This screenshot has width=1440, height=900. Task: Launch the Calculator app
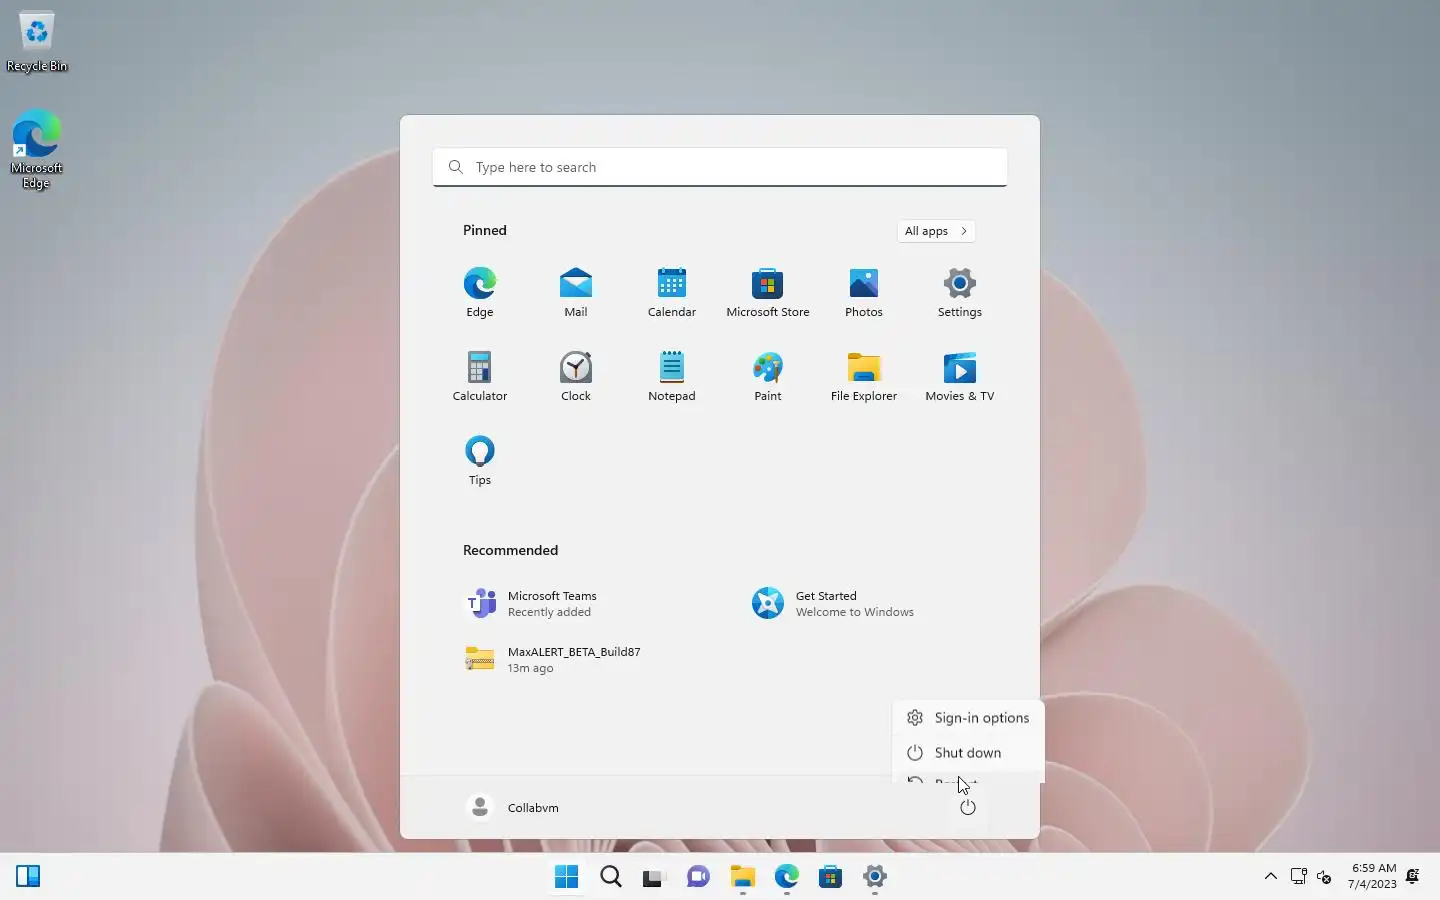[x=480, y=377]
